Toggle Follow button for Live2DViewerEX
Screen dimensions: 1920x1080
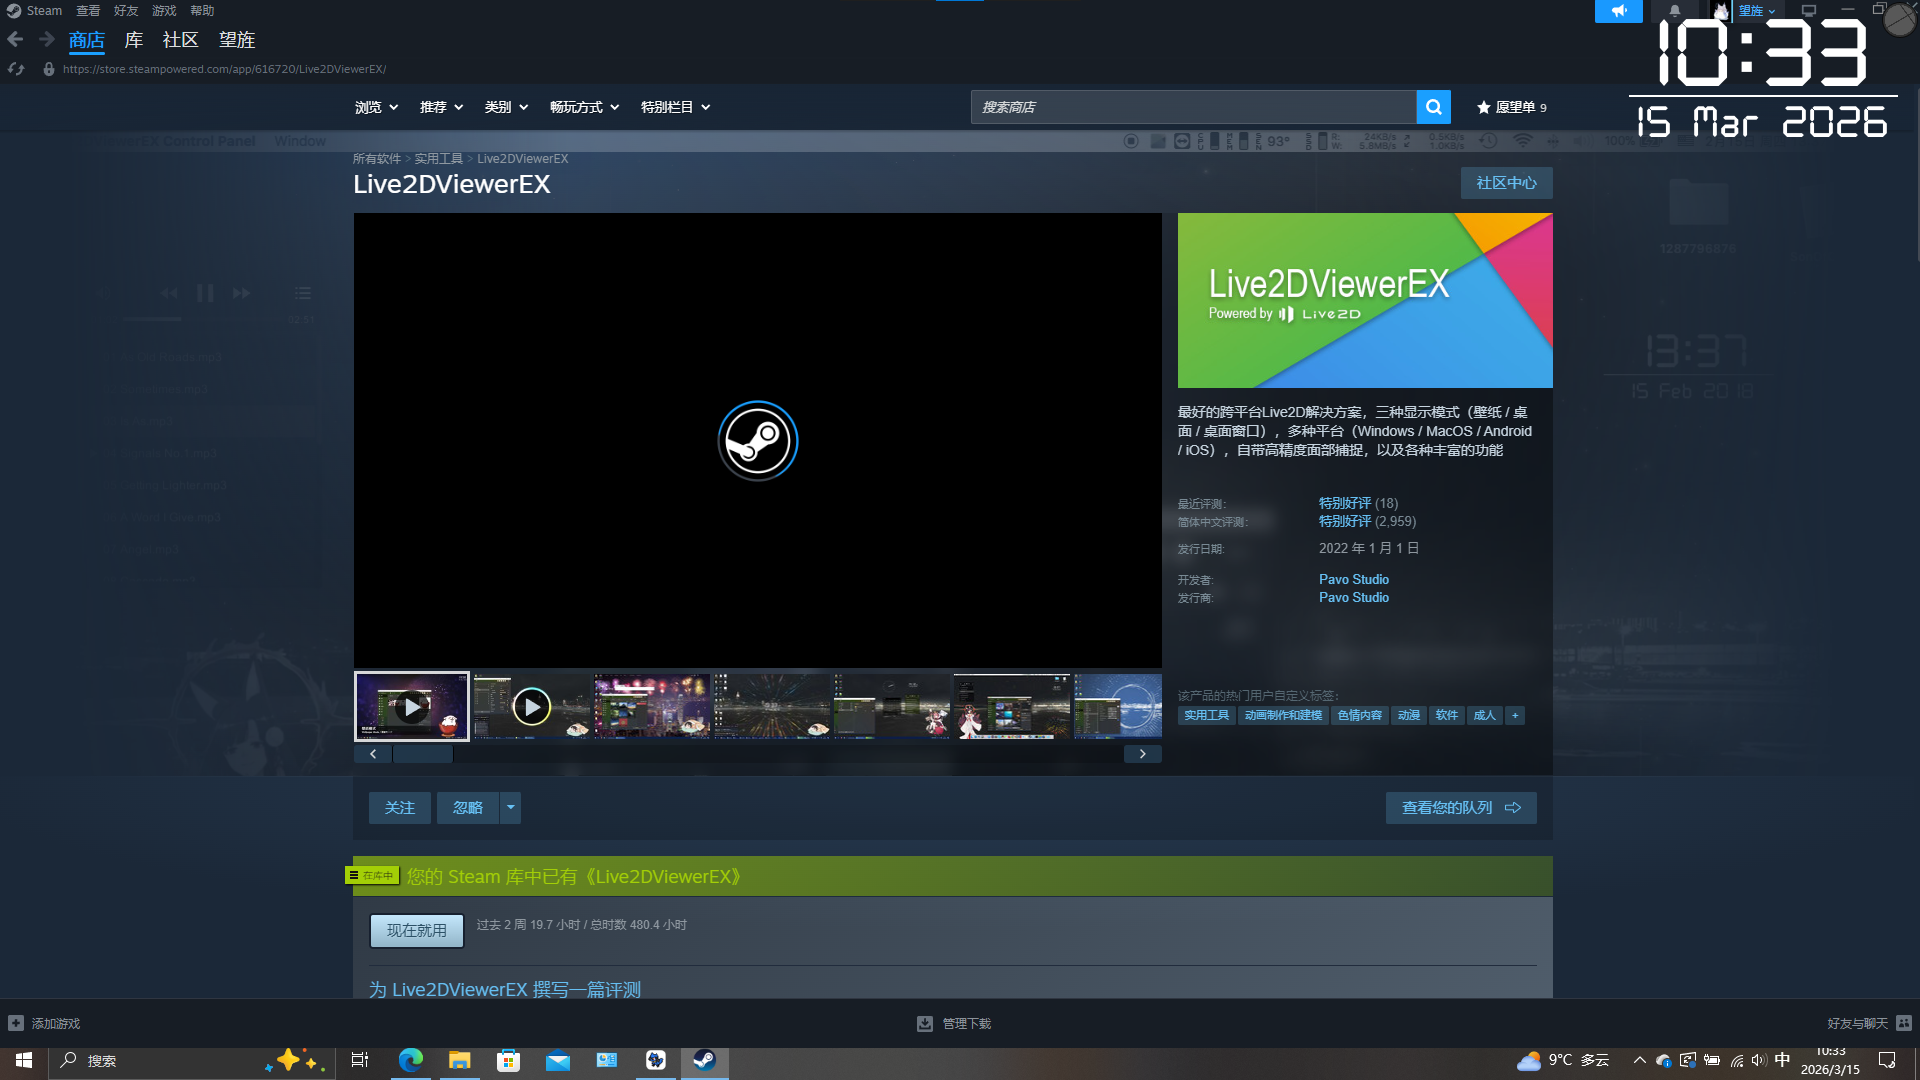pos(399,808)
